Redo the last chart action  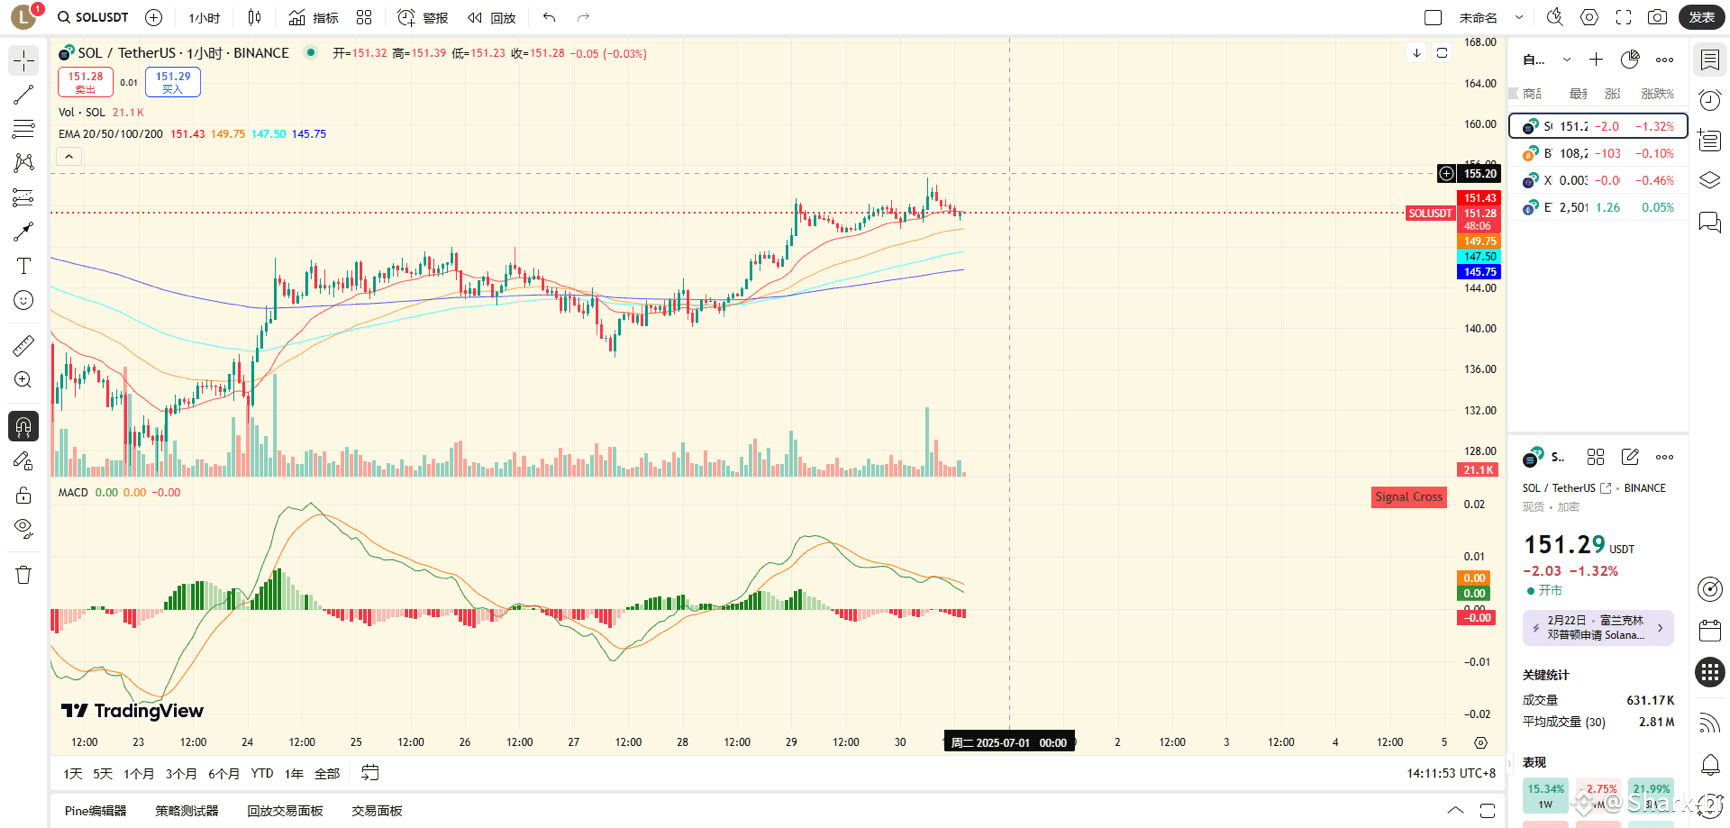(583, 17)
